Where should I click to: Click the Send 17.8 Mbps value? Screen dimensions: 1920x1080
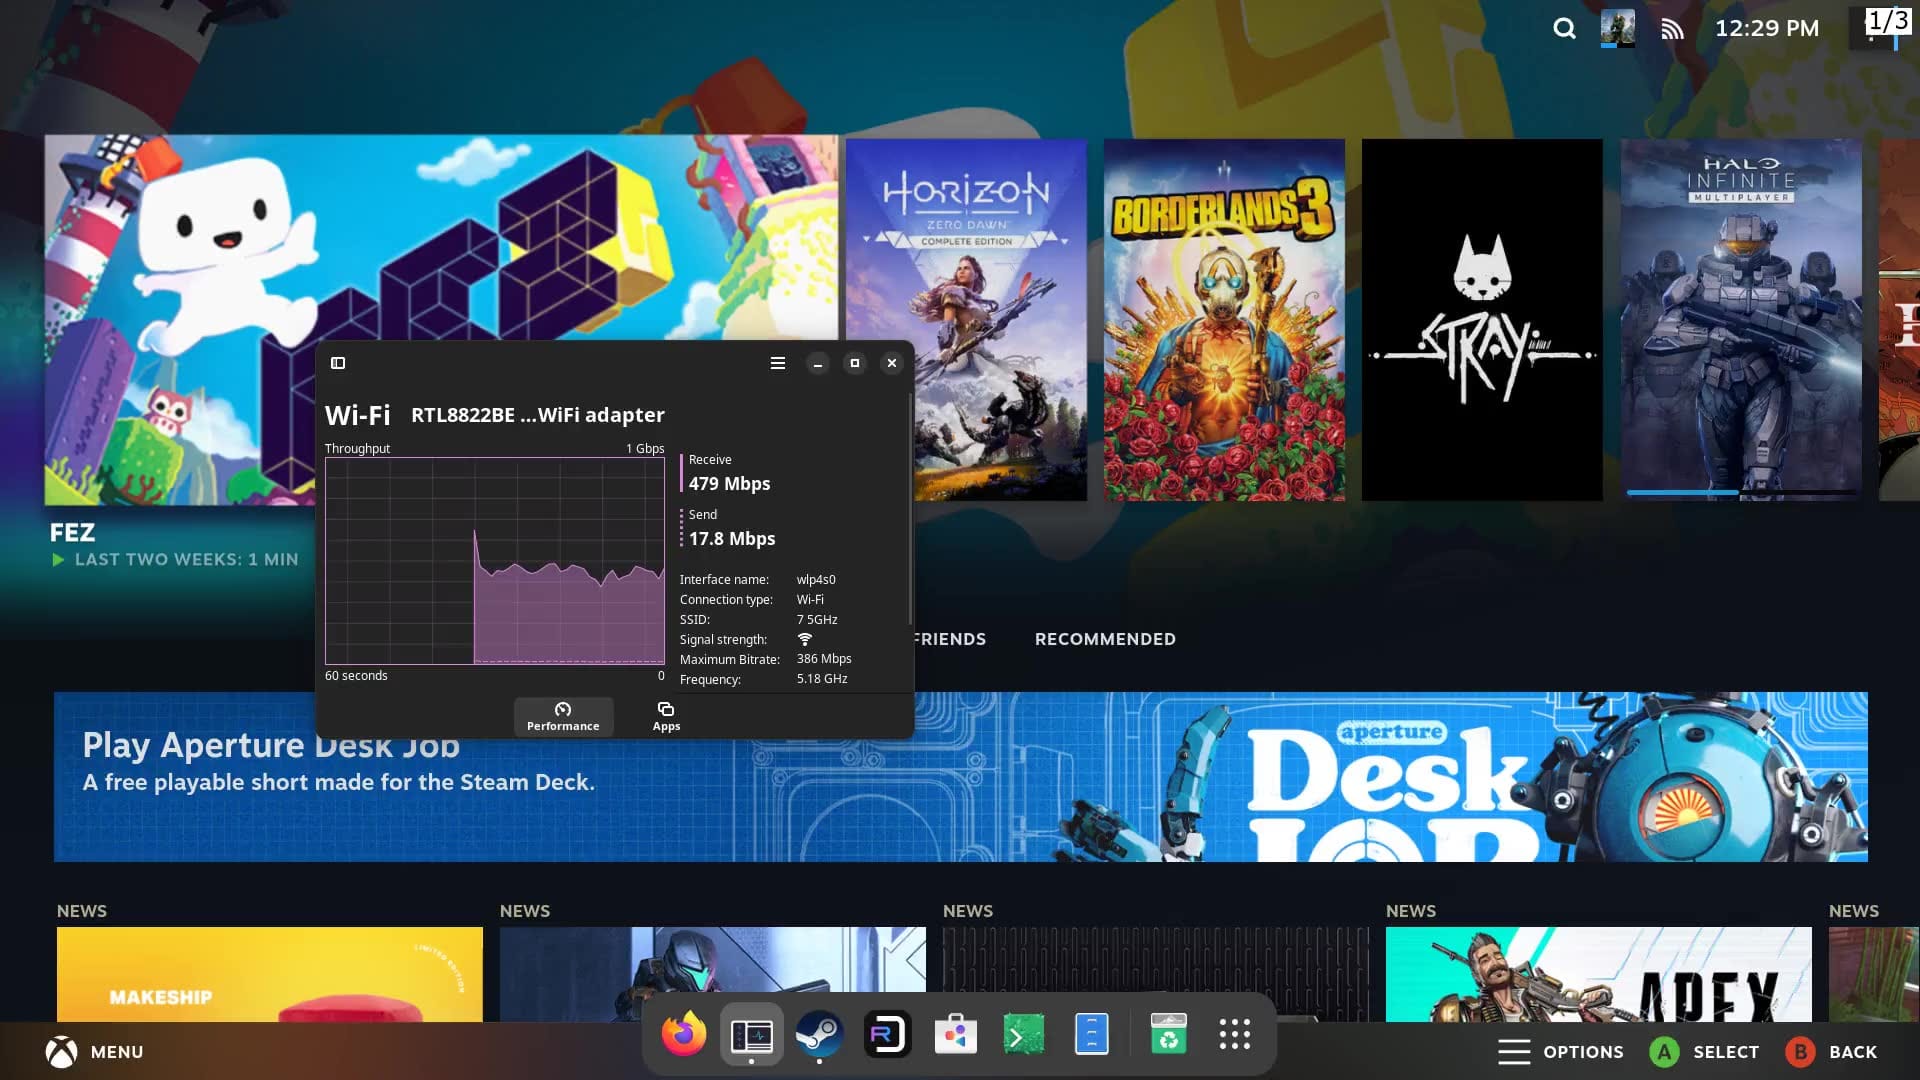point(732,539)
